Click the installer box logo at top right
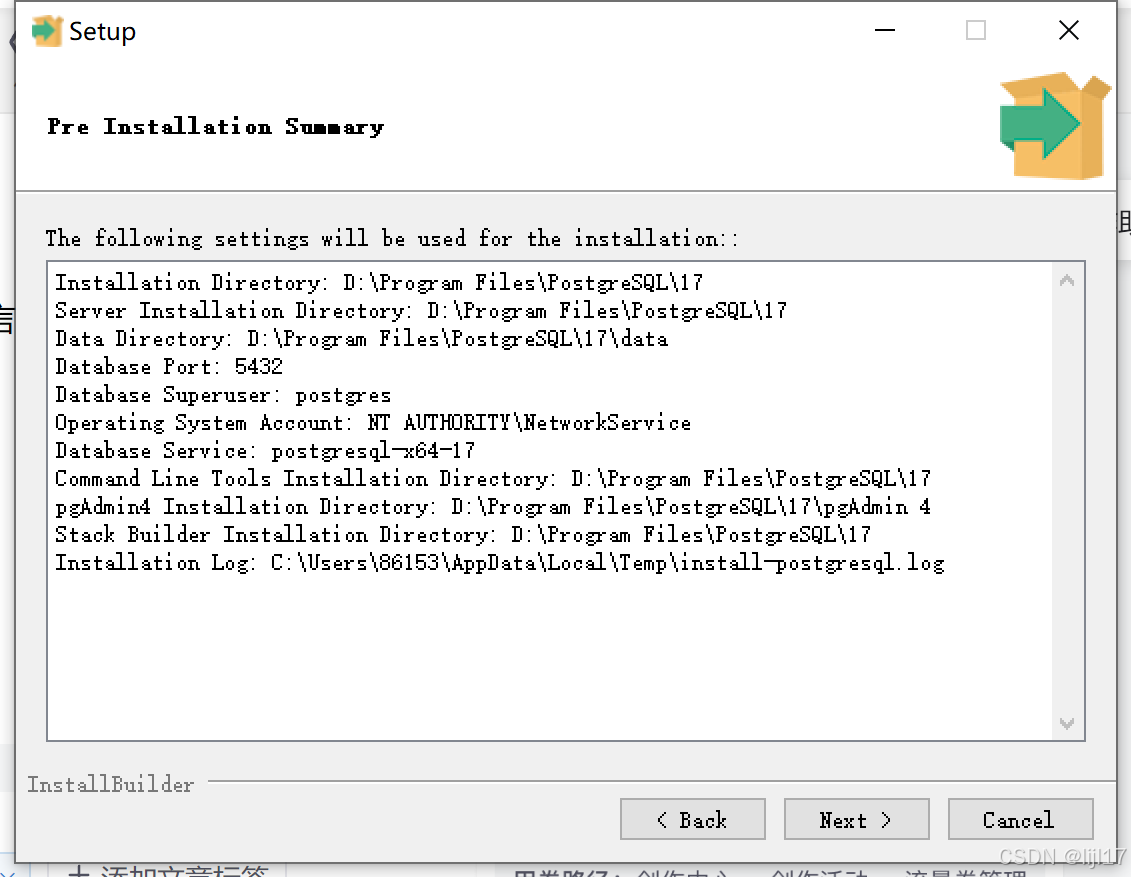 [1055, 125]
